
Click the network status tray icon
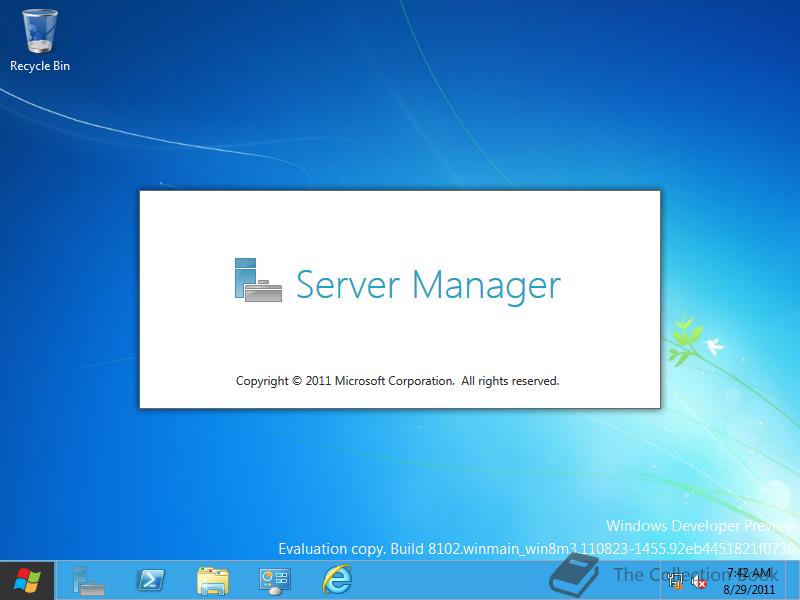click(675, 581)
